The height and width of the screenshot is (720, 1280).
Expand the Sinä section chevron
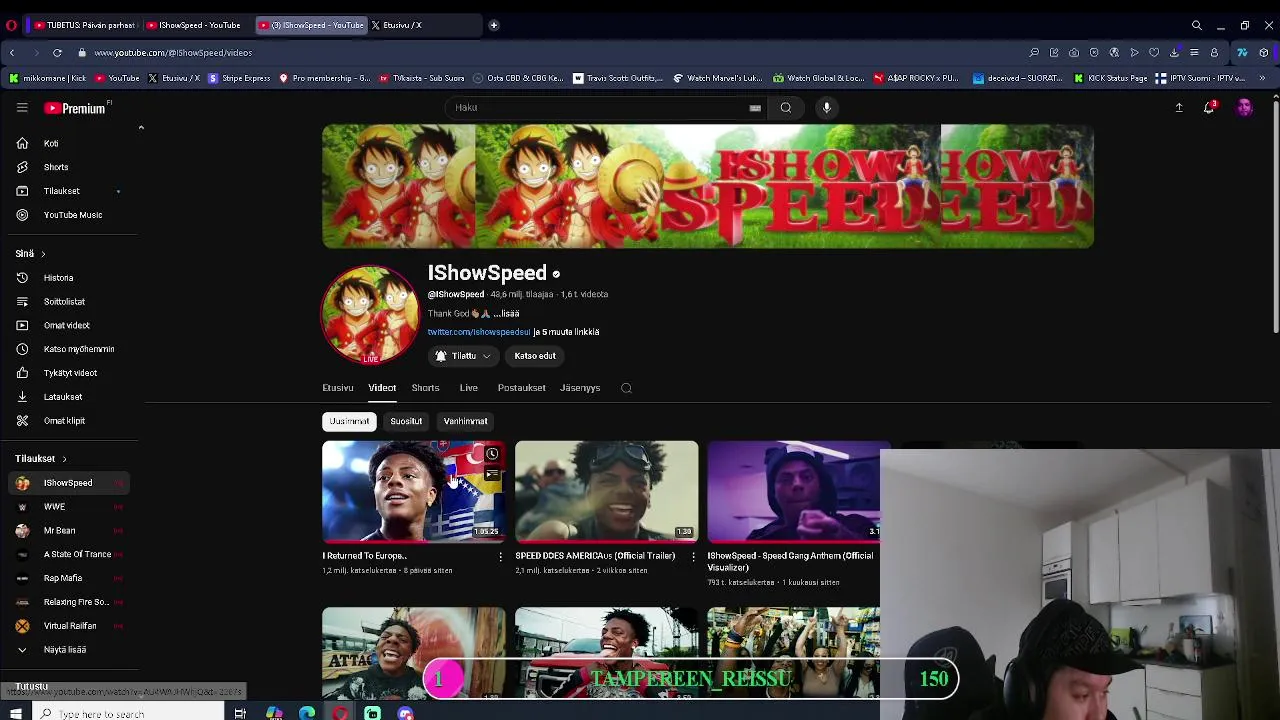tap(43, 254)
